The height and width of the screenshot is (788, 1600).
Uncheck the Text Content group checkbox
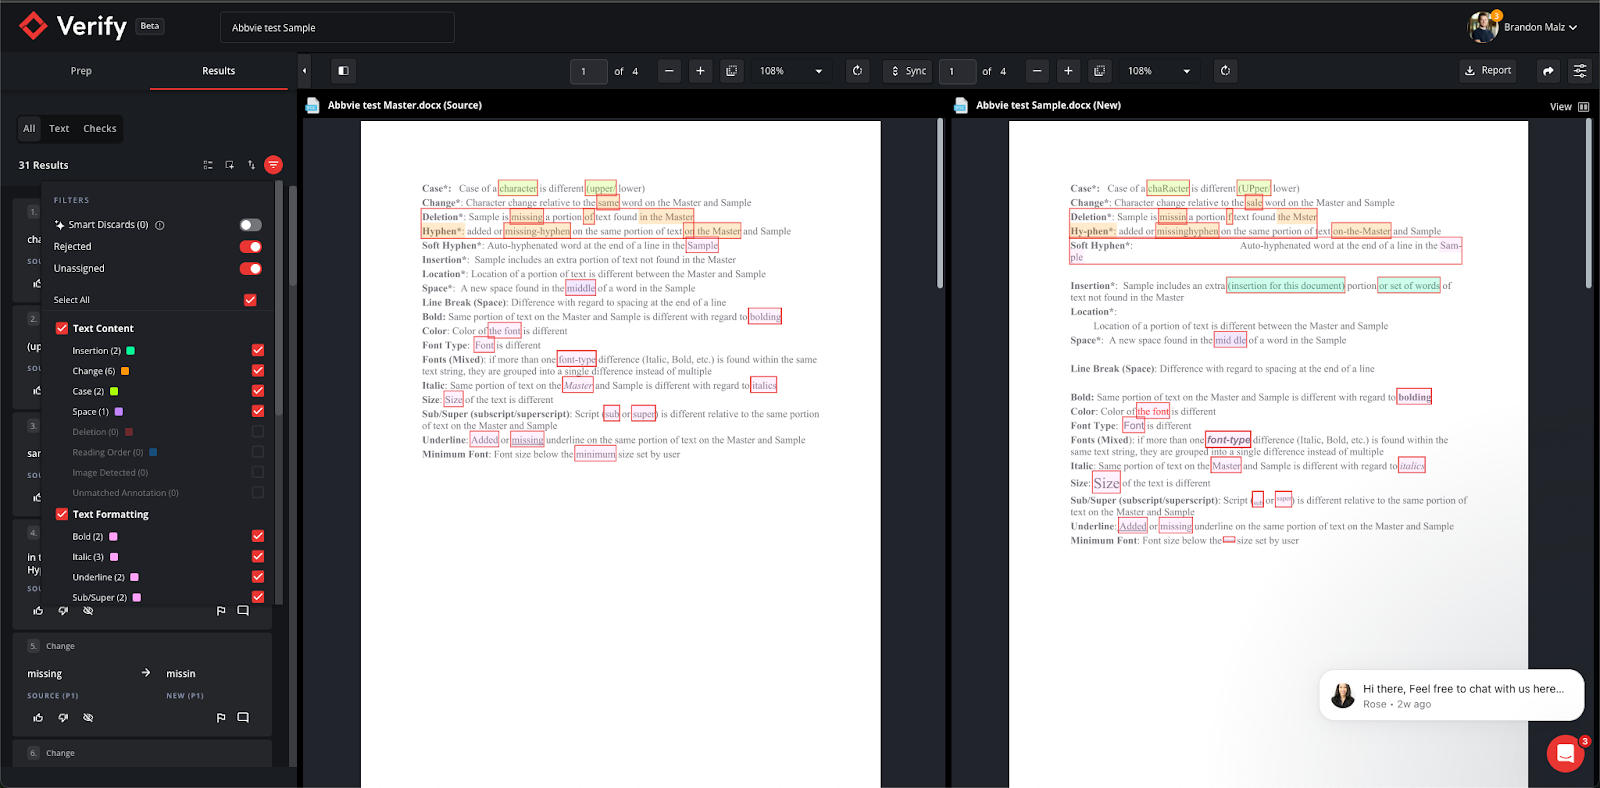(62, 328)
